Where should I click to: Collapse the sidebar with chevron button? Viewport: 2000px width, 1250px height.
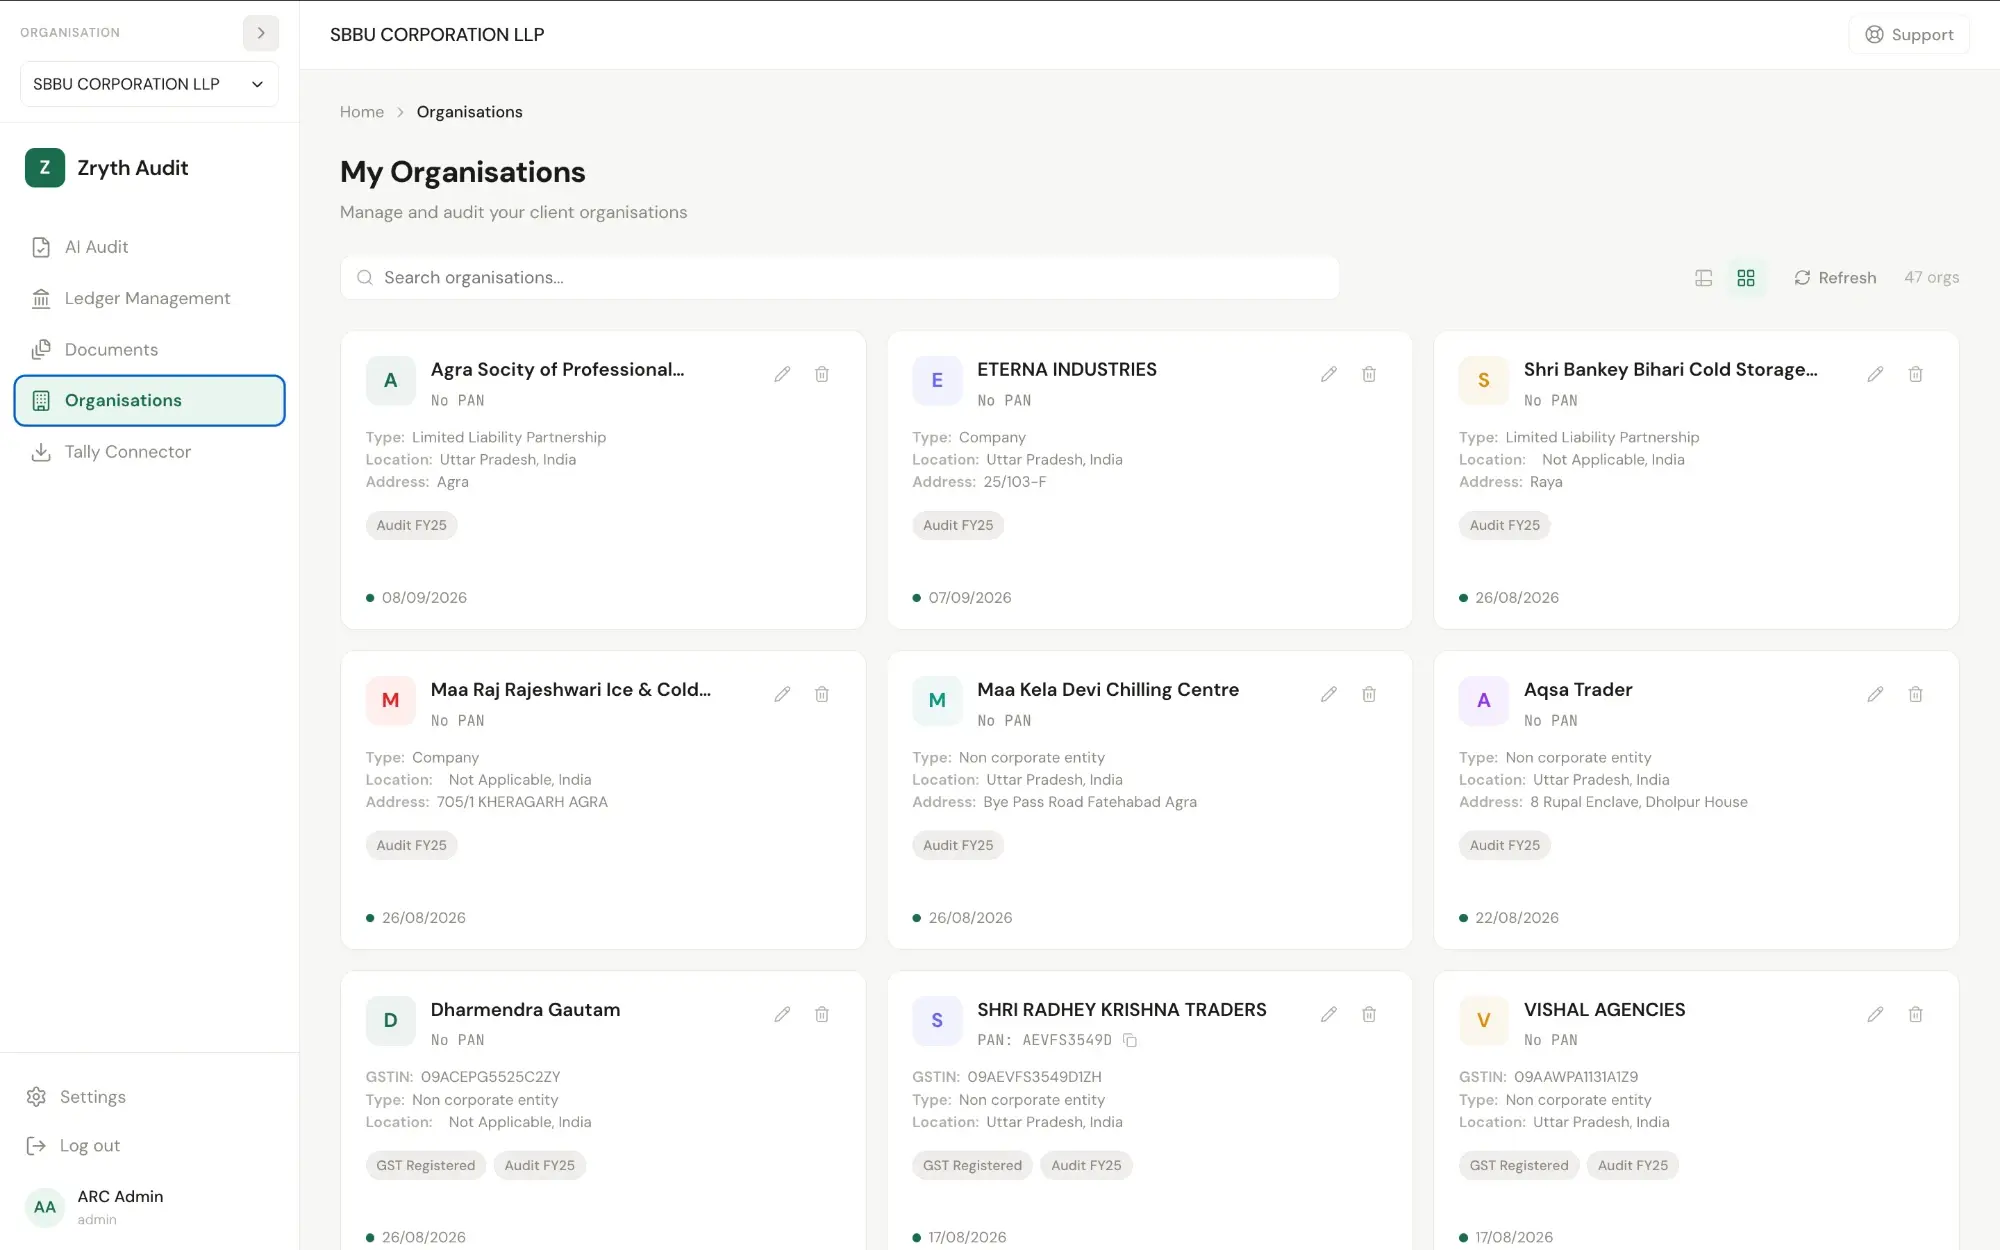(261, 33)
